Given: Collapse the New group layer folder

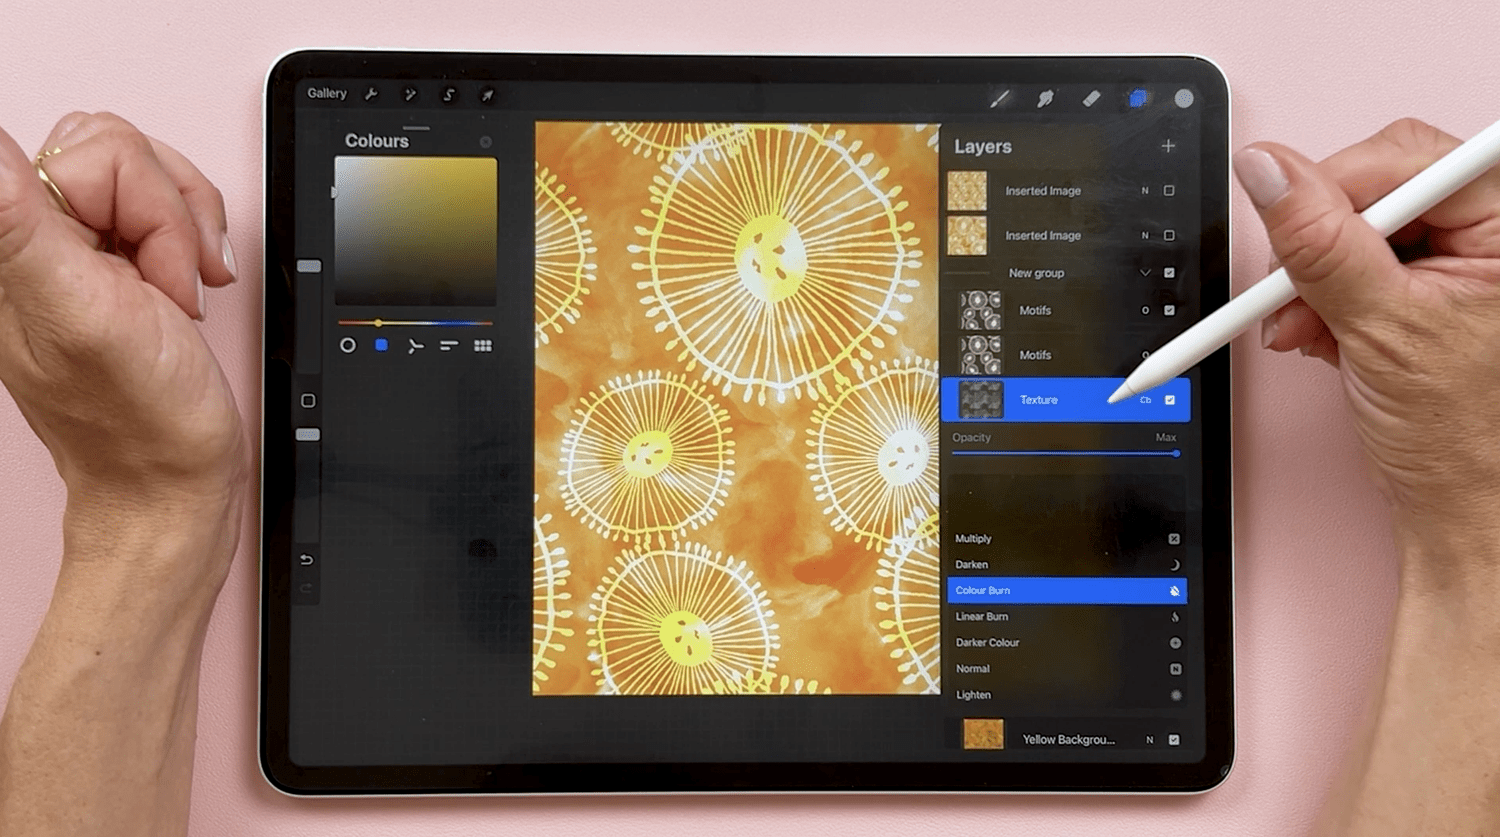Looking at the screenshot, I should pyautogui.click(x=1144, y=272).
